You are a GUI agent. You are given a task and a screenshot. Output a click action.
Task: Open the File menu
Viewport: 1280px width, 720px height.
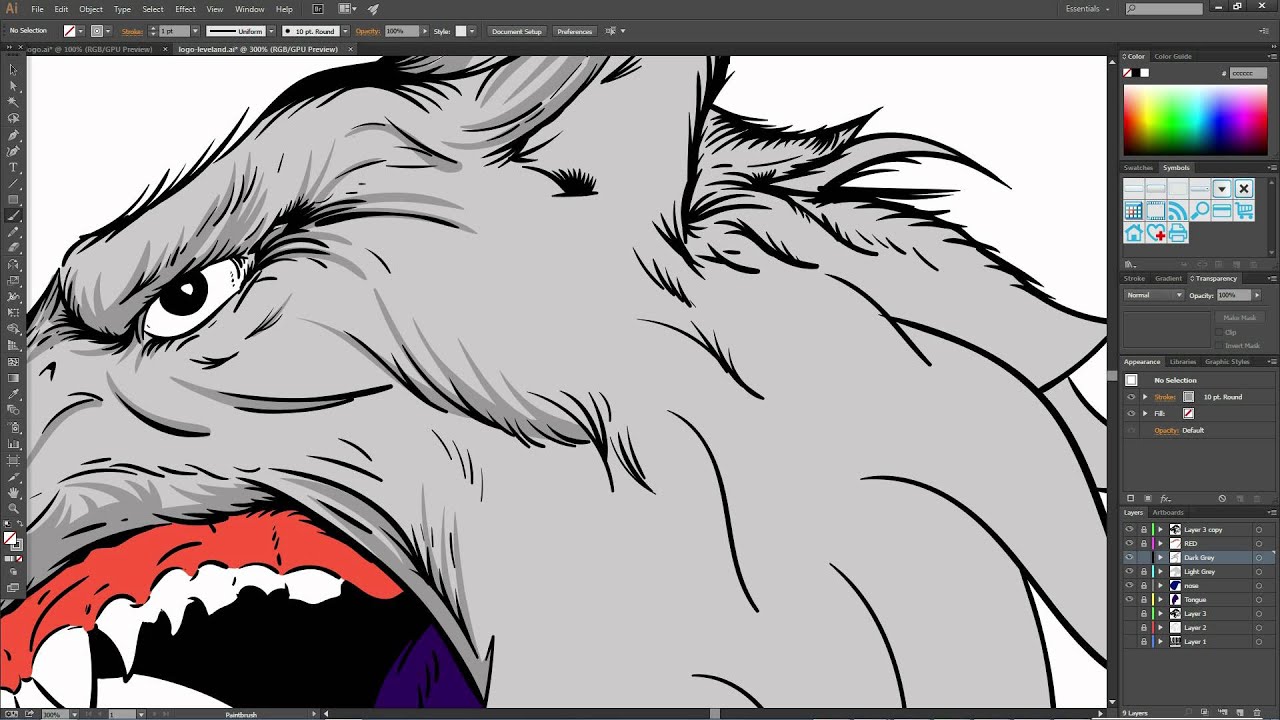pyautogui.click(x=37, y=9)
